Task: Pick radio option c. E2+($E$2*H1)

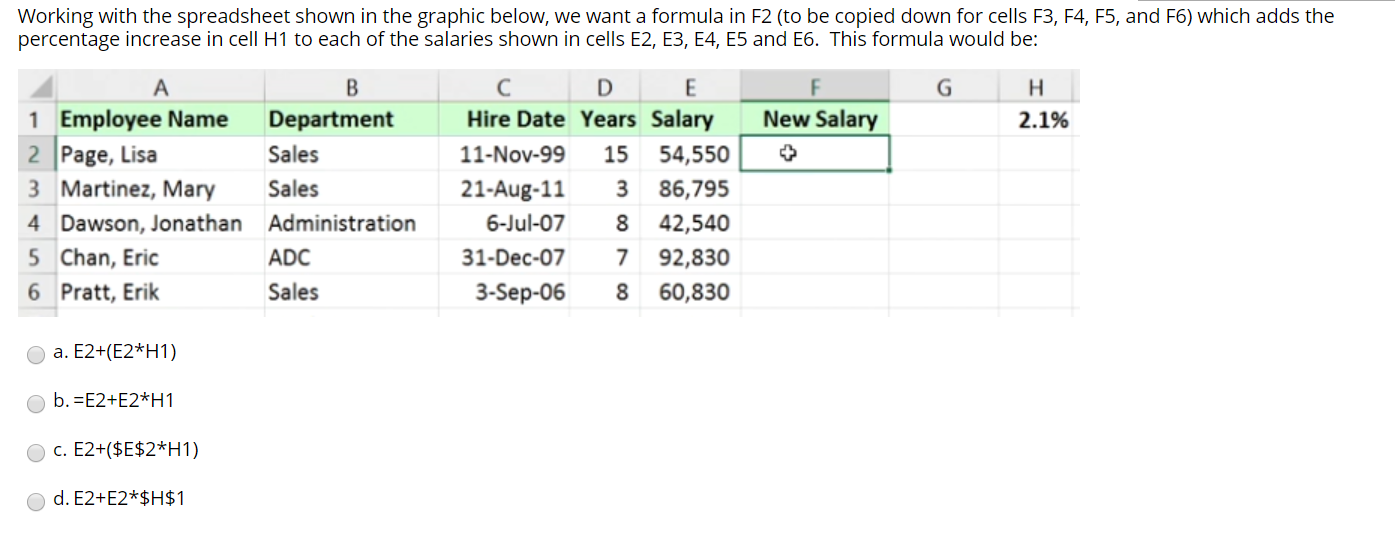Action: [x=37, y=451]
